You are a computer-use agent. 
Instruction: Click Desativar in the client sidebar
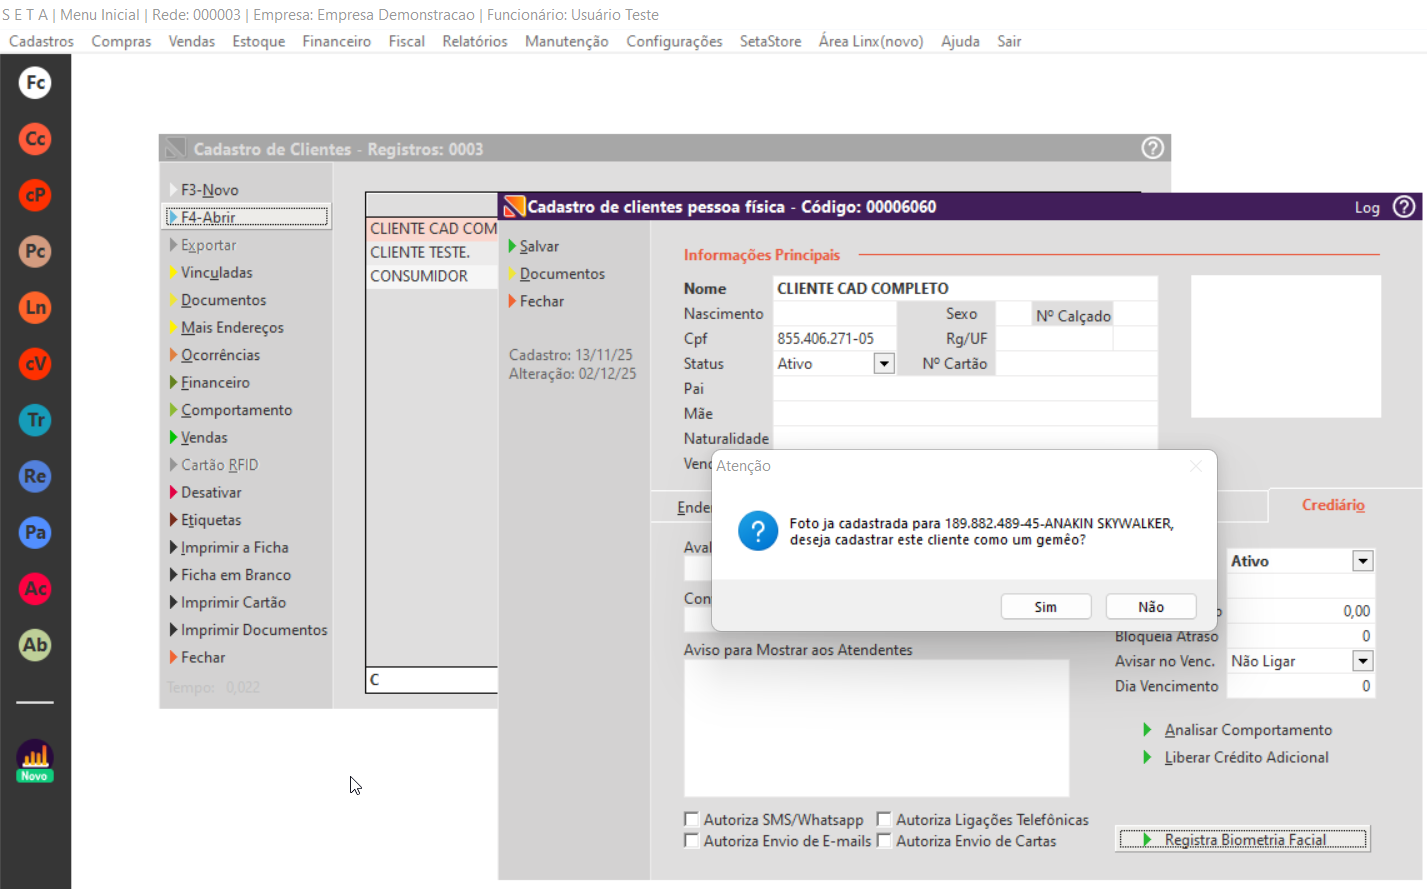211,492
